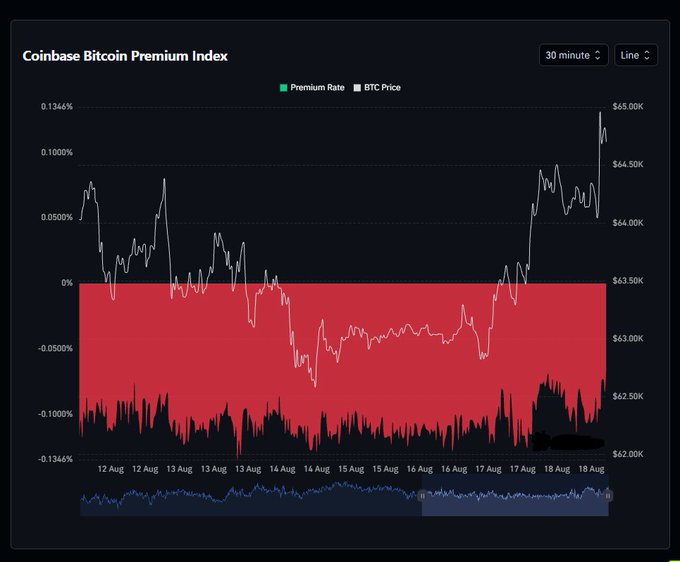Click the green Premium Rate legend swatch
This screenshot has width=680, height=562.
(284, 88)
